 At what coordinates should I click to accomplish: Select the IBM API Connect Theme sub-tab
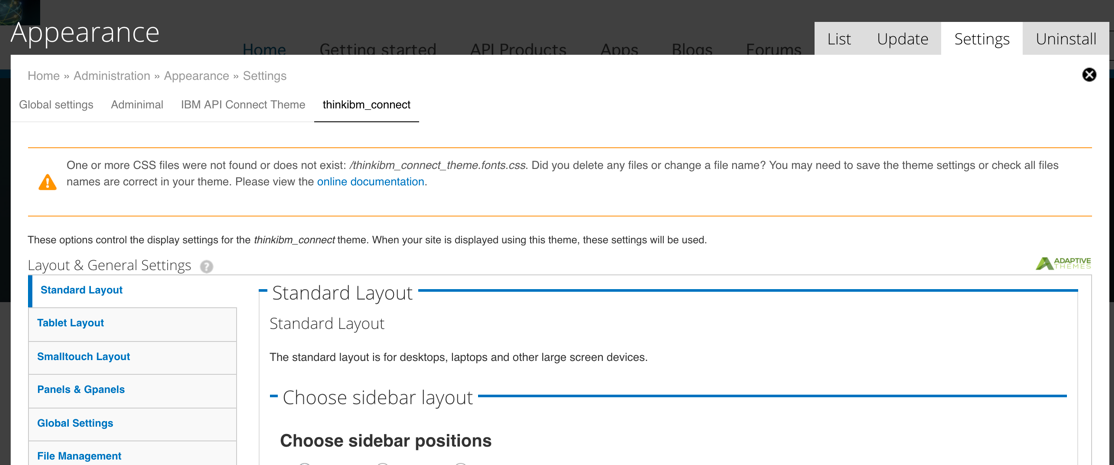(243, 104)
